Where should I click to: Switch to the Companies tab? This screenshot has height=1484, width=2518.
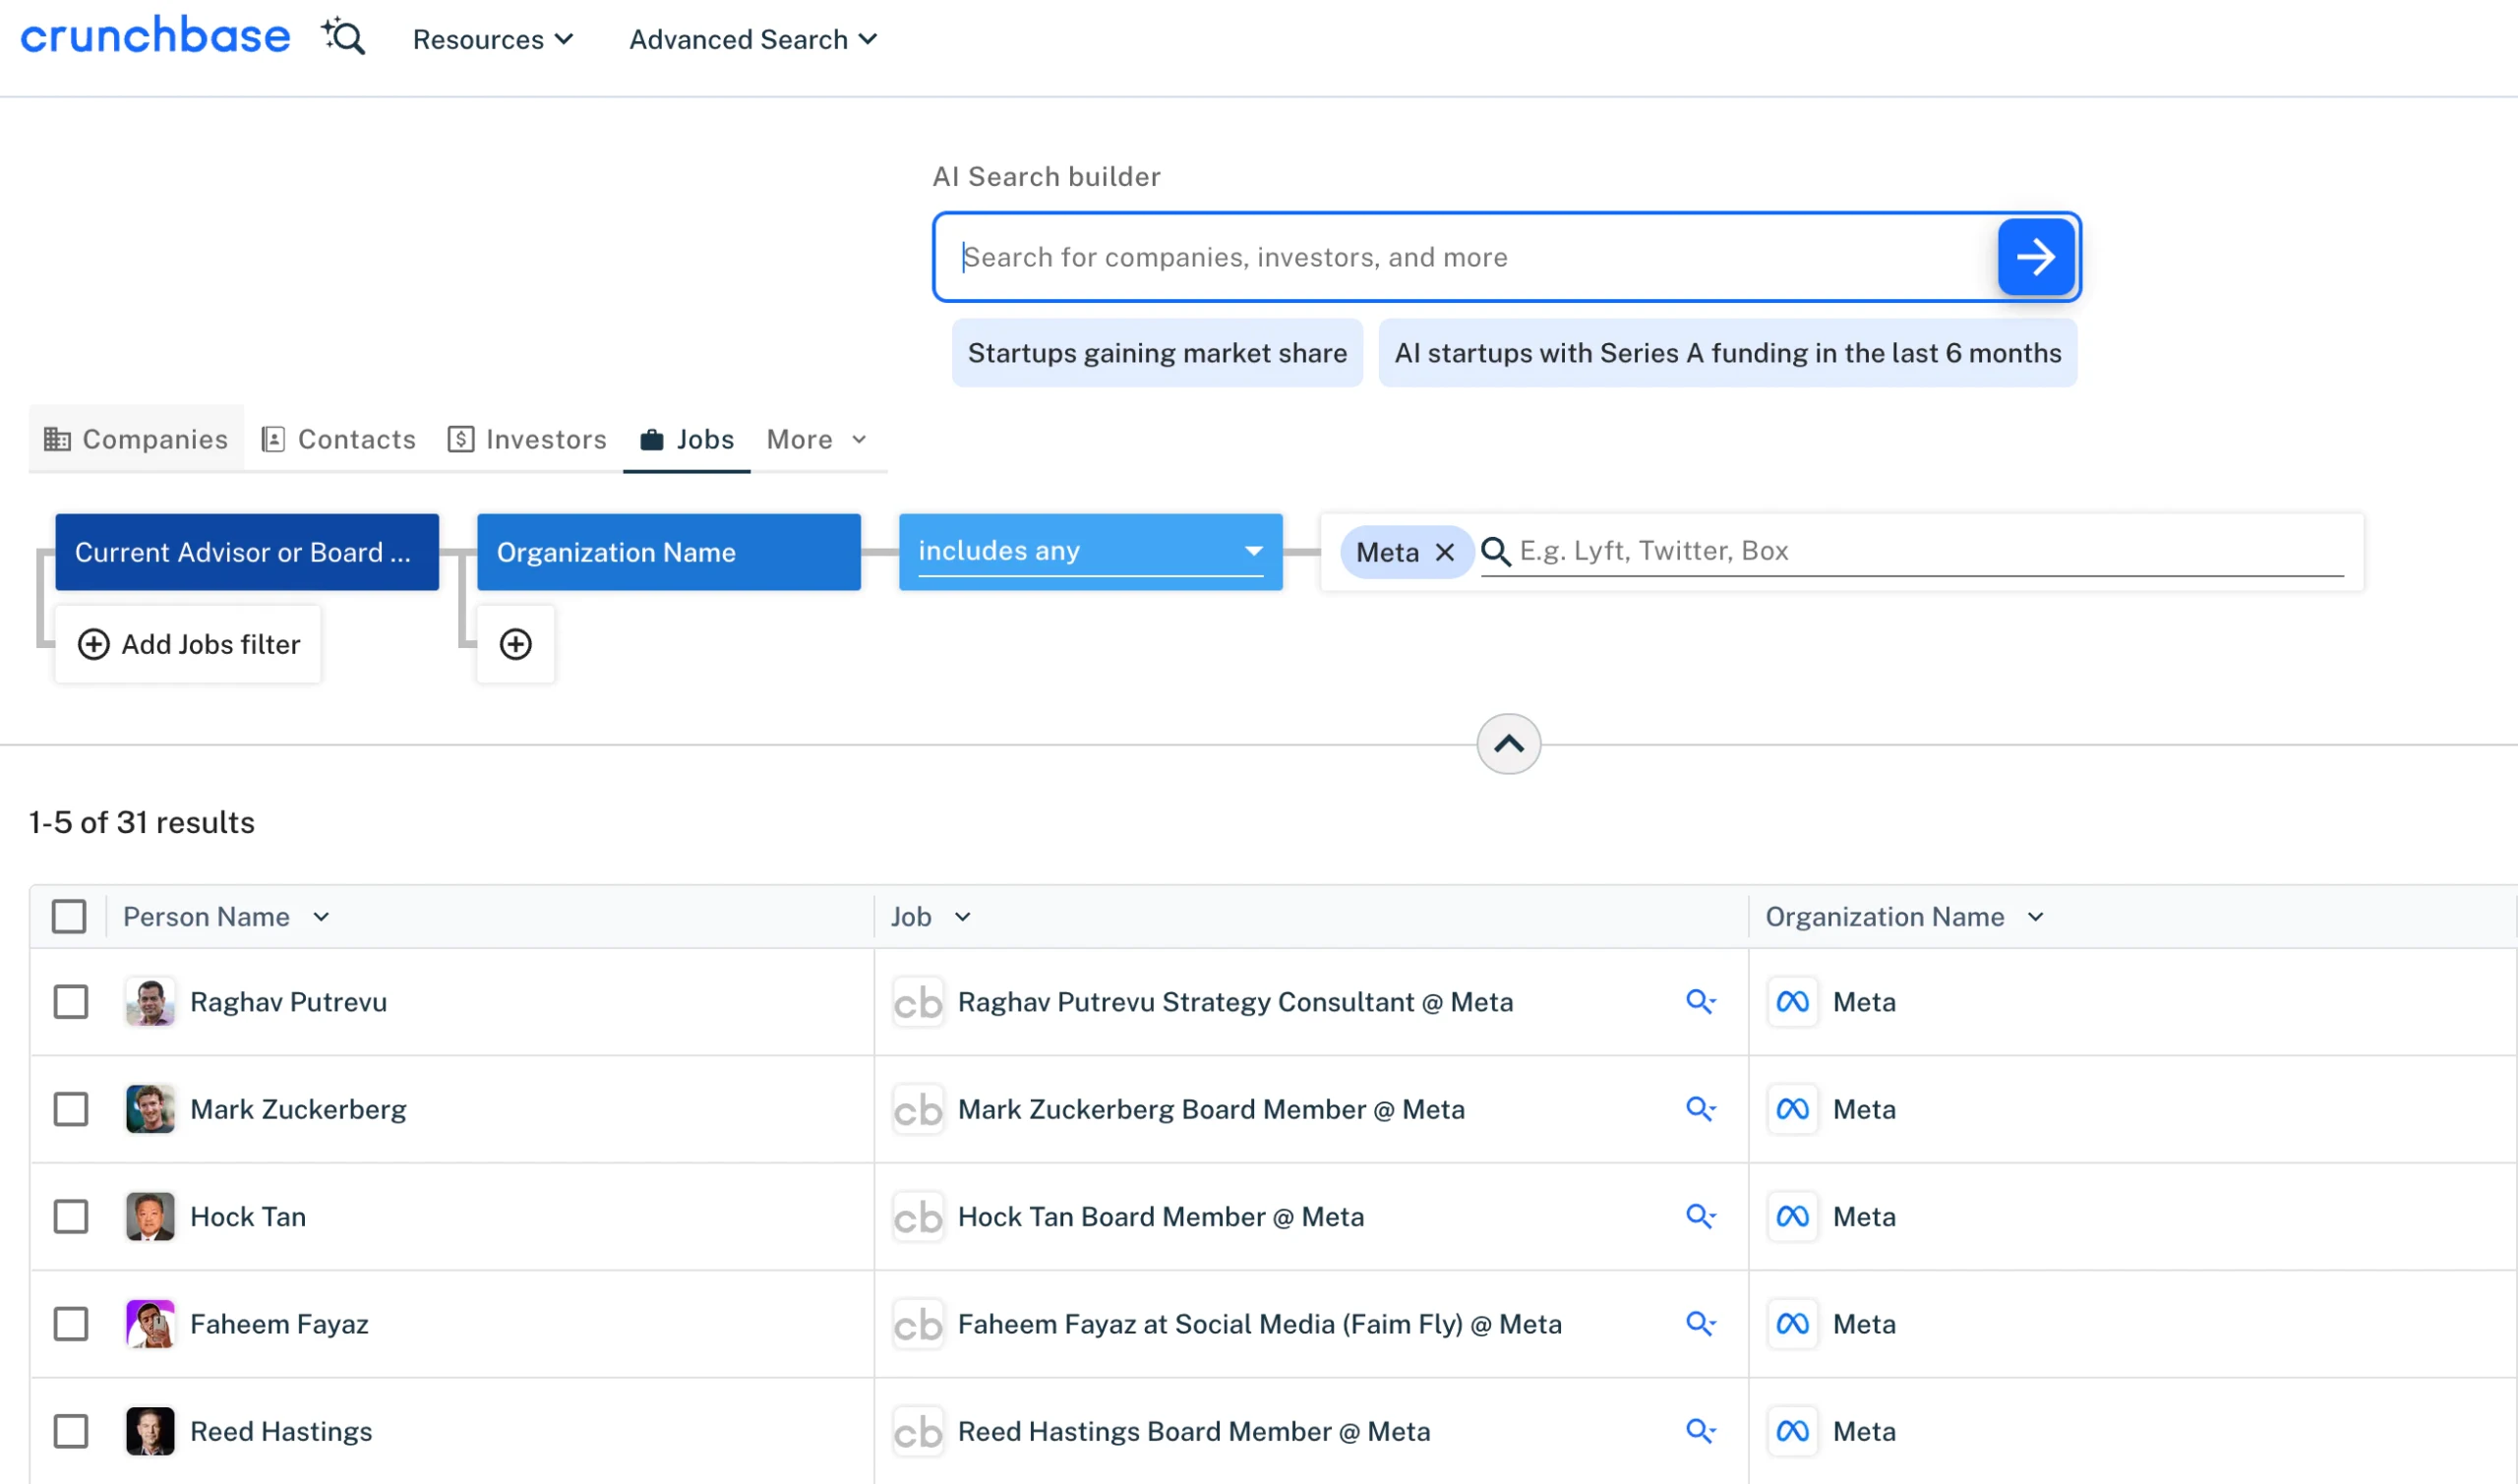click(x=136, y=439)
